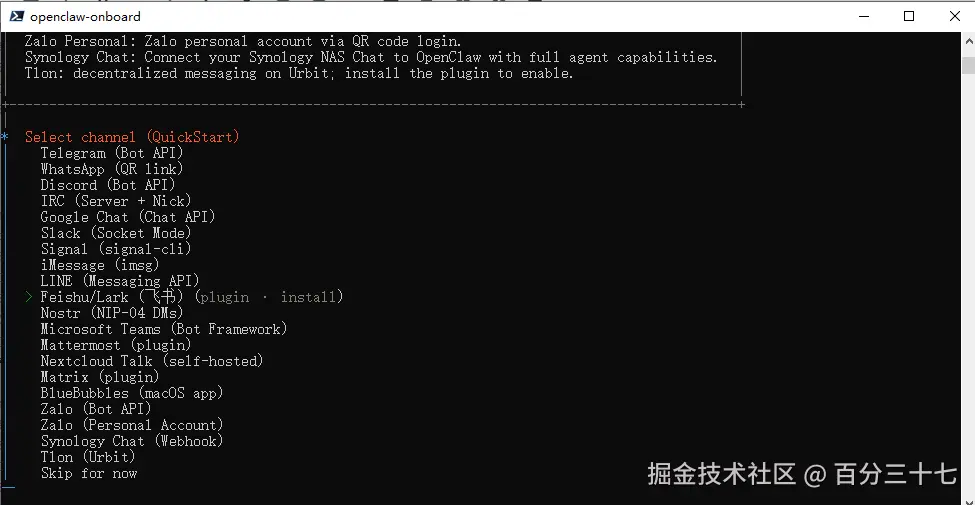Click the vertical scrollbar up arrow

(x=967, y=41)
